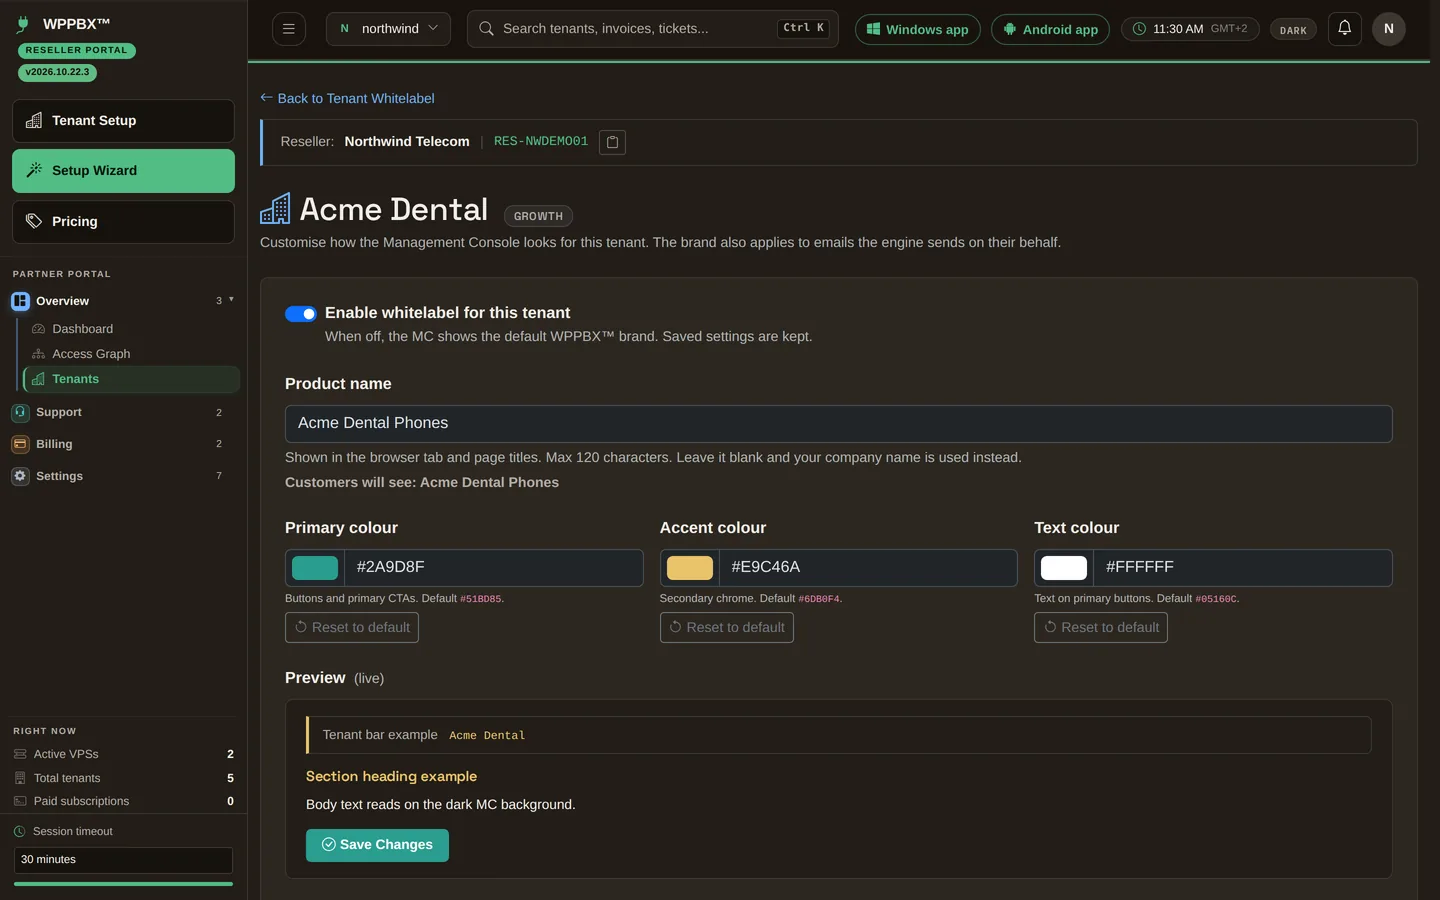
Task: Go back to Tenant Whitelabel
Action: click(x=347, y=98)
